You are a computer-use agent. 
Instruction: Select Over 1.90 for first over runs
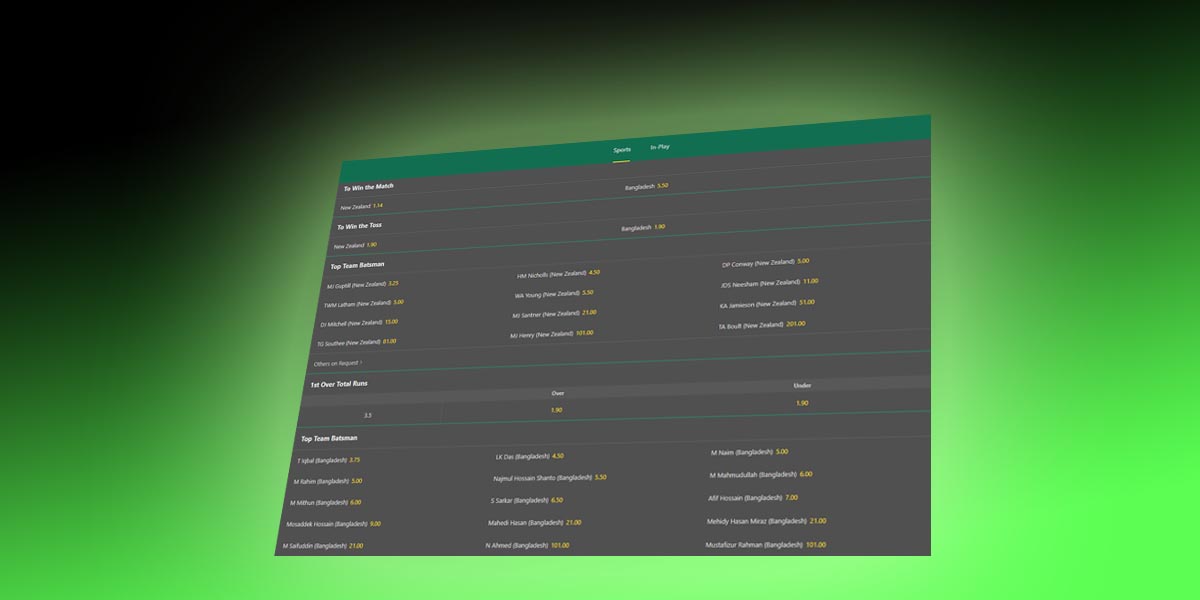point(556,409)
